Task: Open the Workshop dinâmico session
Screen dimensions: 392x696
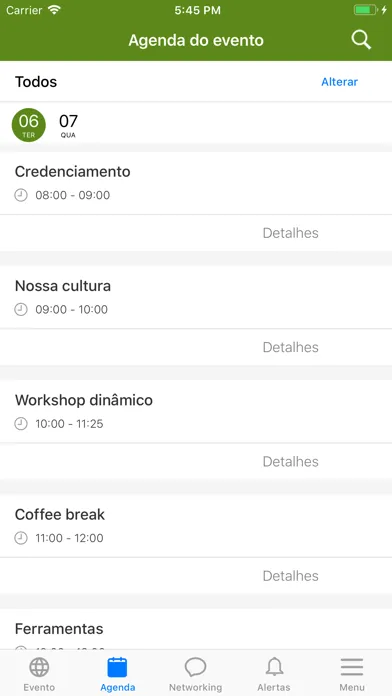Action: pos(196,411)
